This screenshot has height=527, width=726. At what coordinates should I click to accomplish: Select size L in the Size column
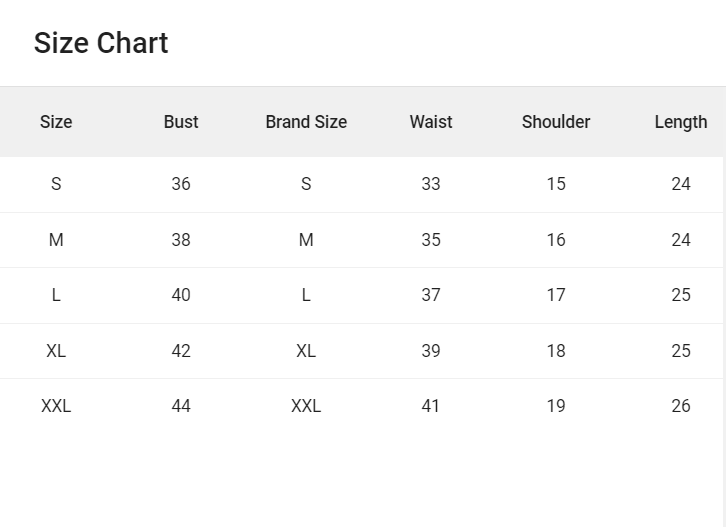(56, 295)
